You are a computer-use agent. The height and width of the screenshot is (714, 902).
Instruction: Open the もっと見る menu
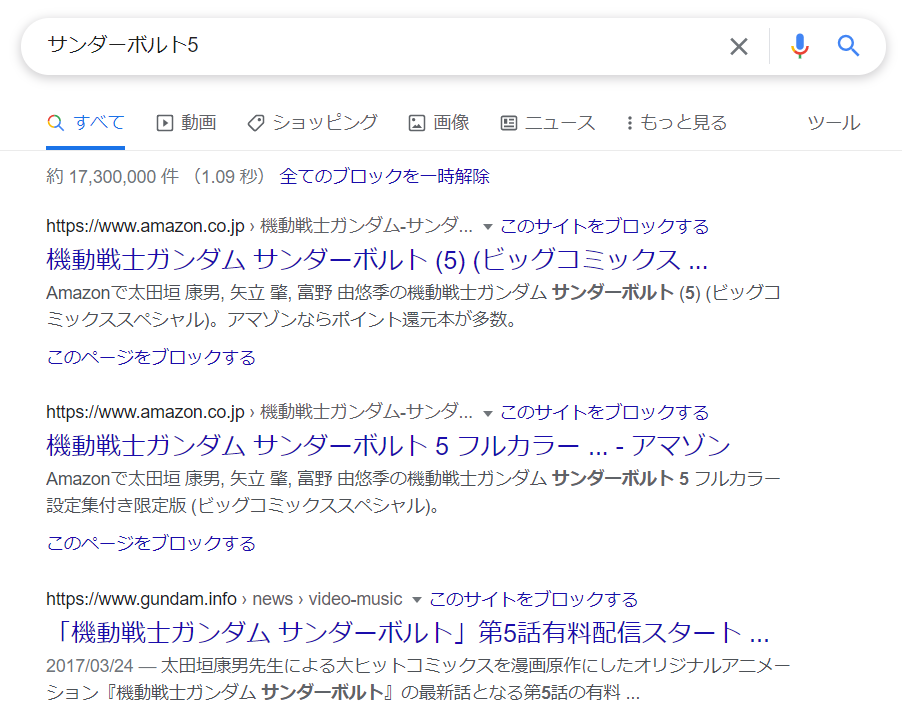(x=676, y=123)
